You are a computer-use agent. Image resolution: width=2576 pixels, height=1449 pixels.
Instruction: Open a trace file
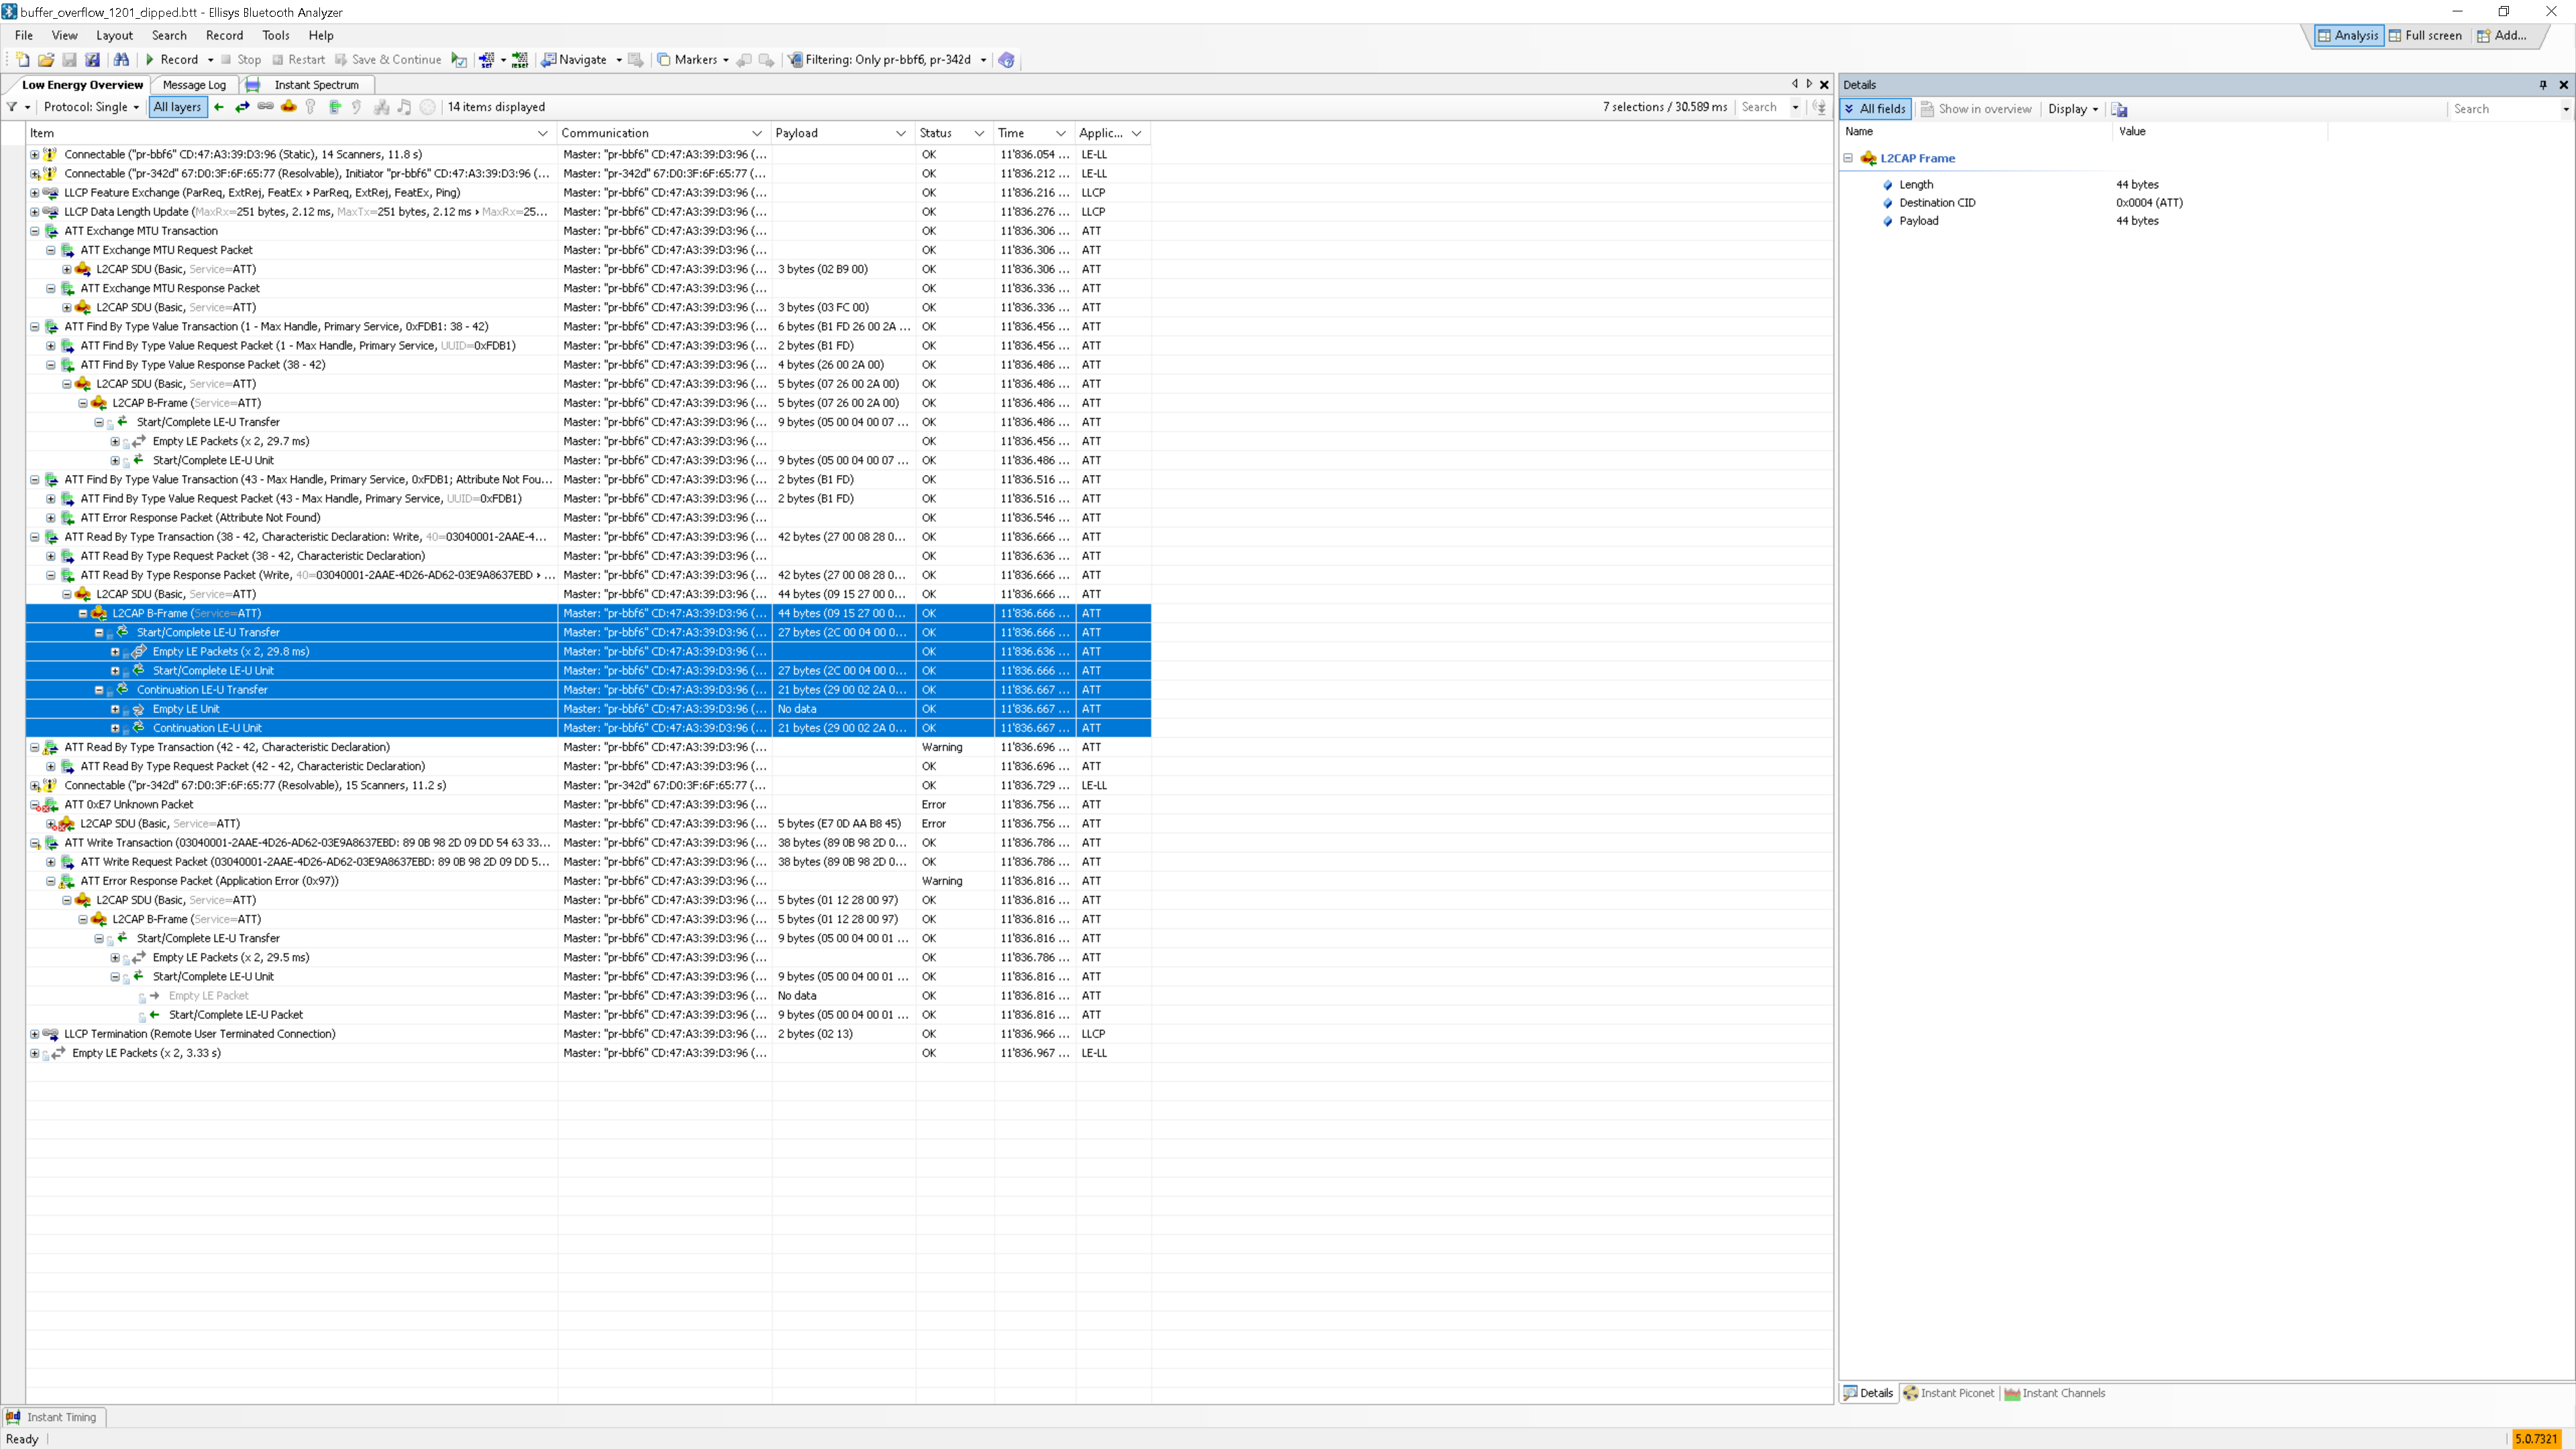pyautogui.click(x=45, y=59)
